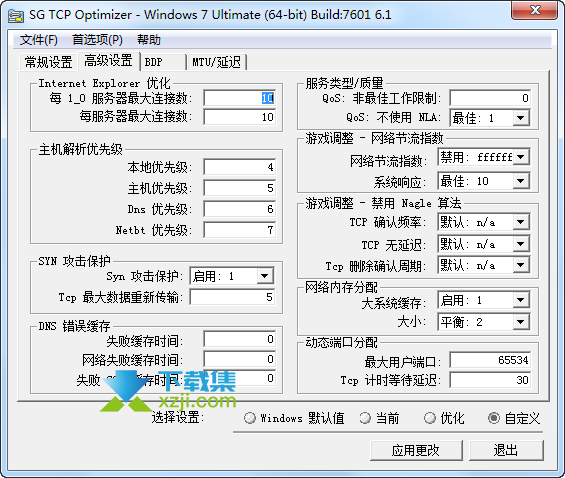Screen dimensions: 565x478
Task: Open the 文件(F) menu
Action: point(38,40)
